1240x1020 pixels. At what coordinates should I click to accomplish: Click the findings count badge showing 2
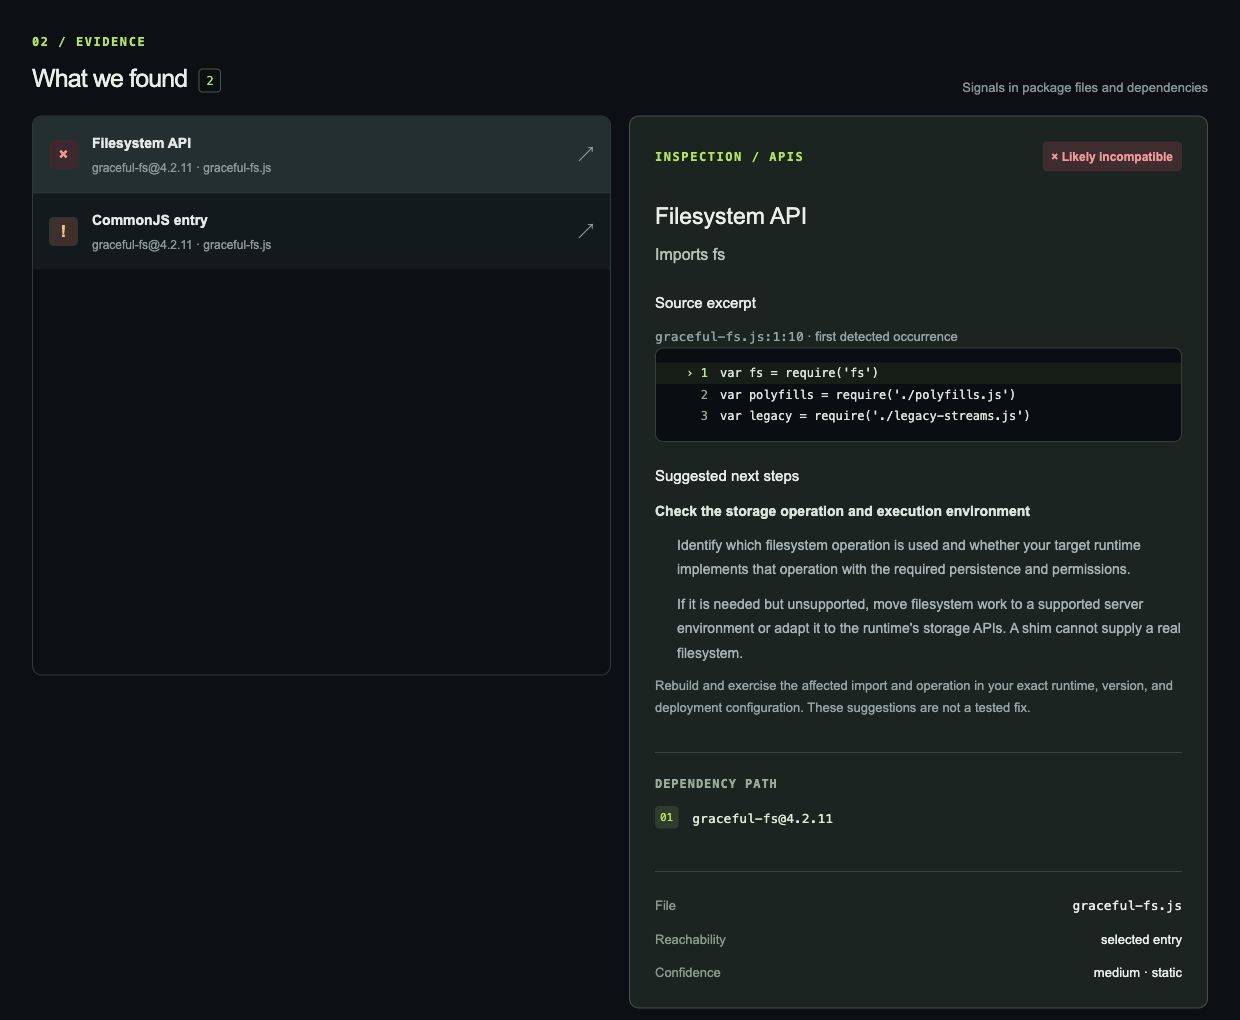[x=209, y=80]
